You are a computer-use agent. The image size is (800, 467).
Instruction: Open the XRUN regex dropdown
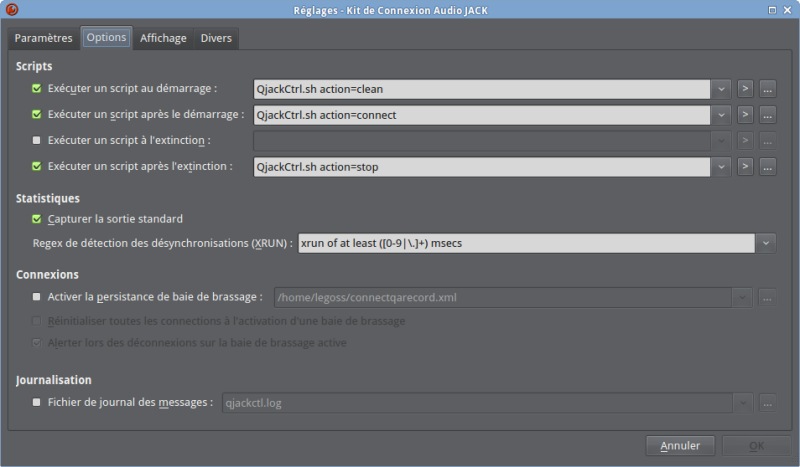pos(766,243)
